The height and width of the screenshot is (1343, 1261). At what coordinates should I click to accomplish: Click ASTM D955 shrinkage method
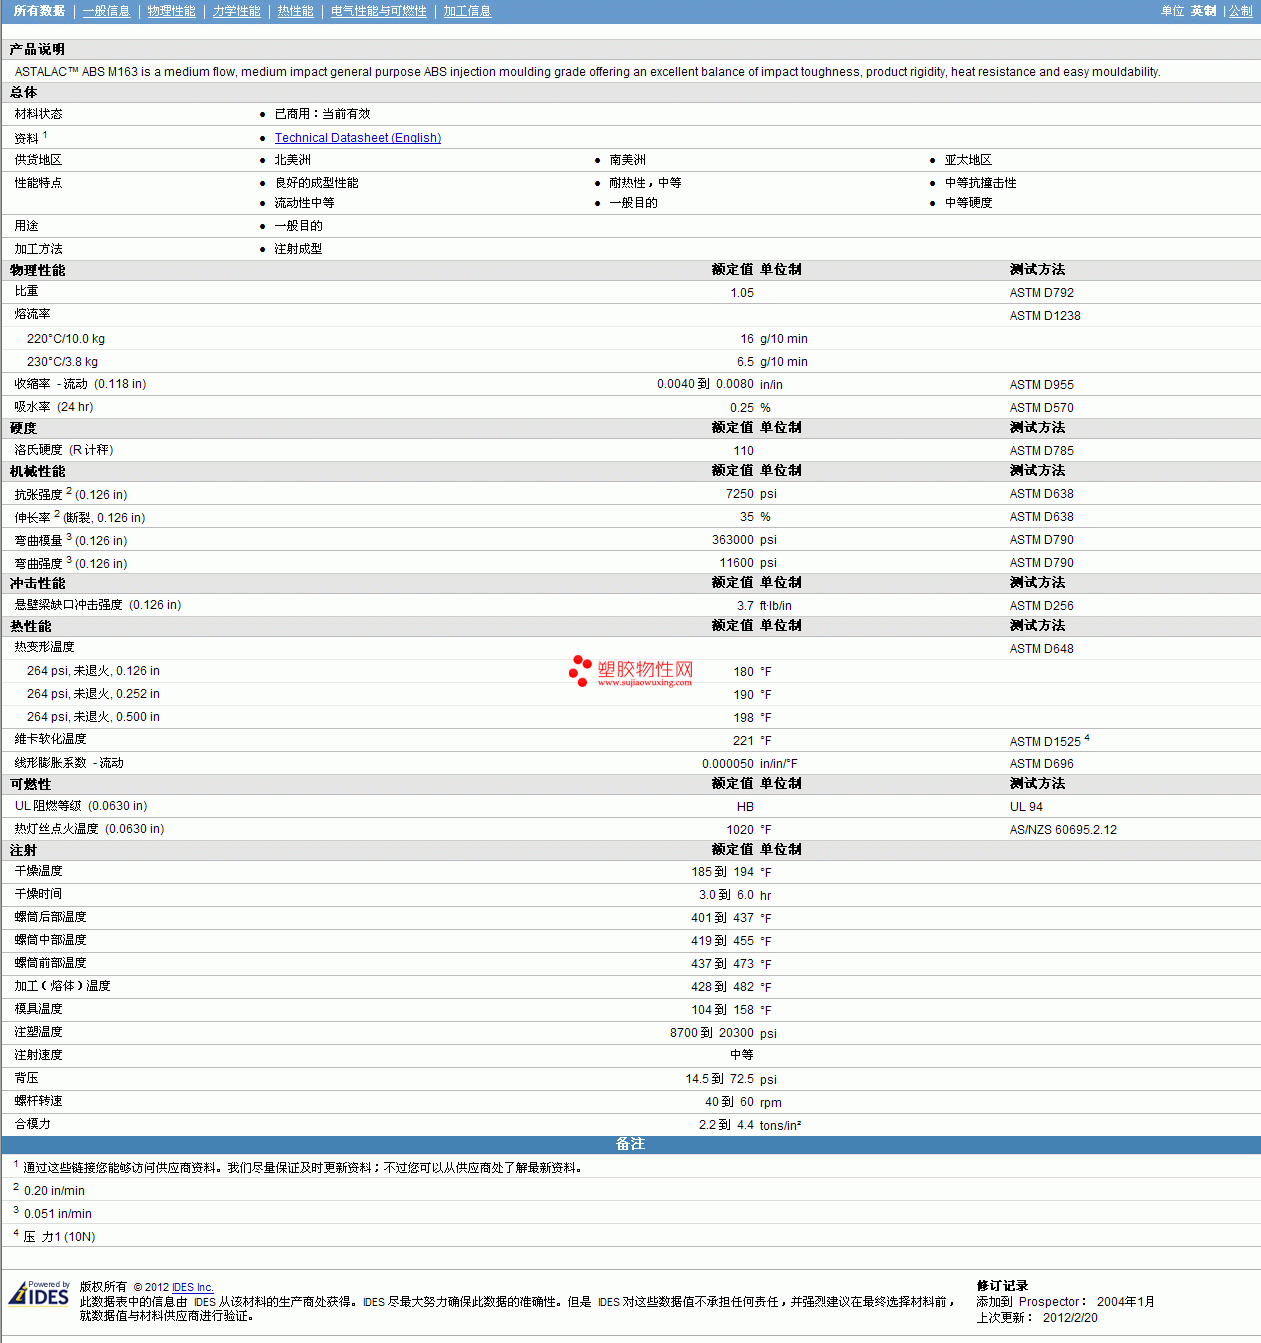tap(1041, 385)
